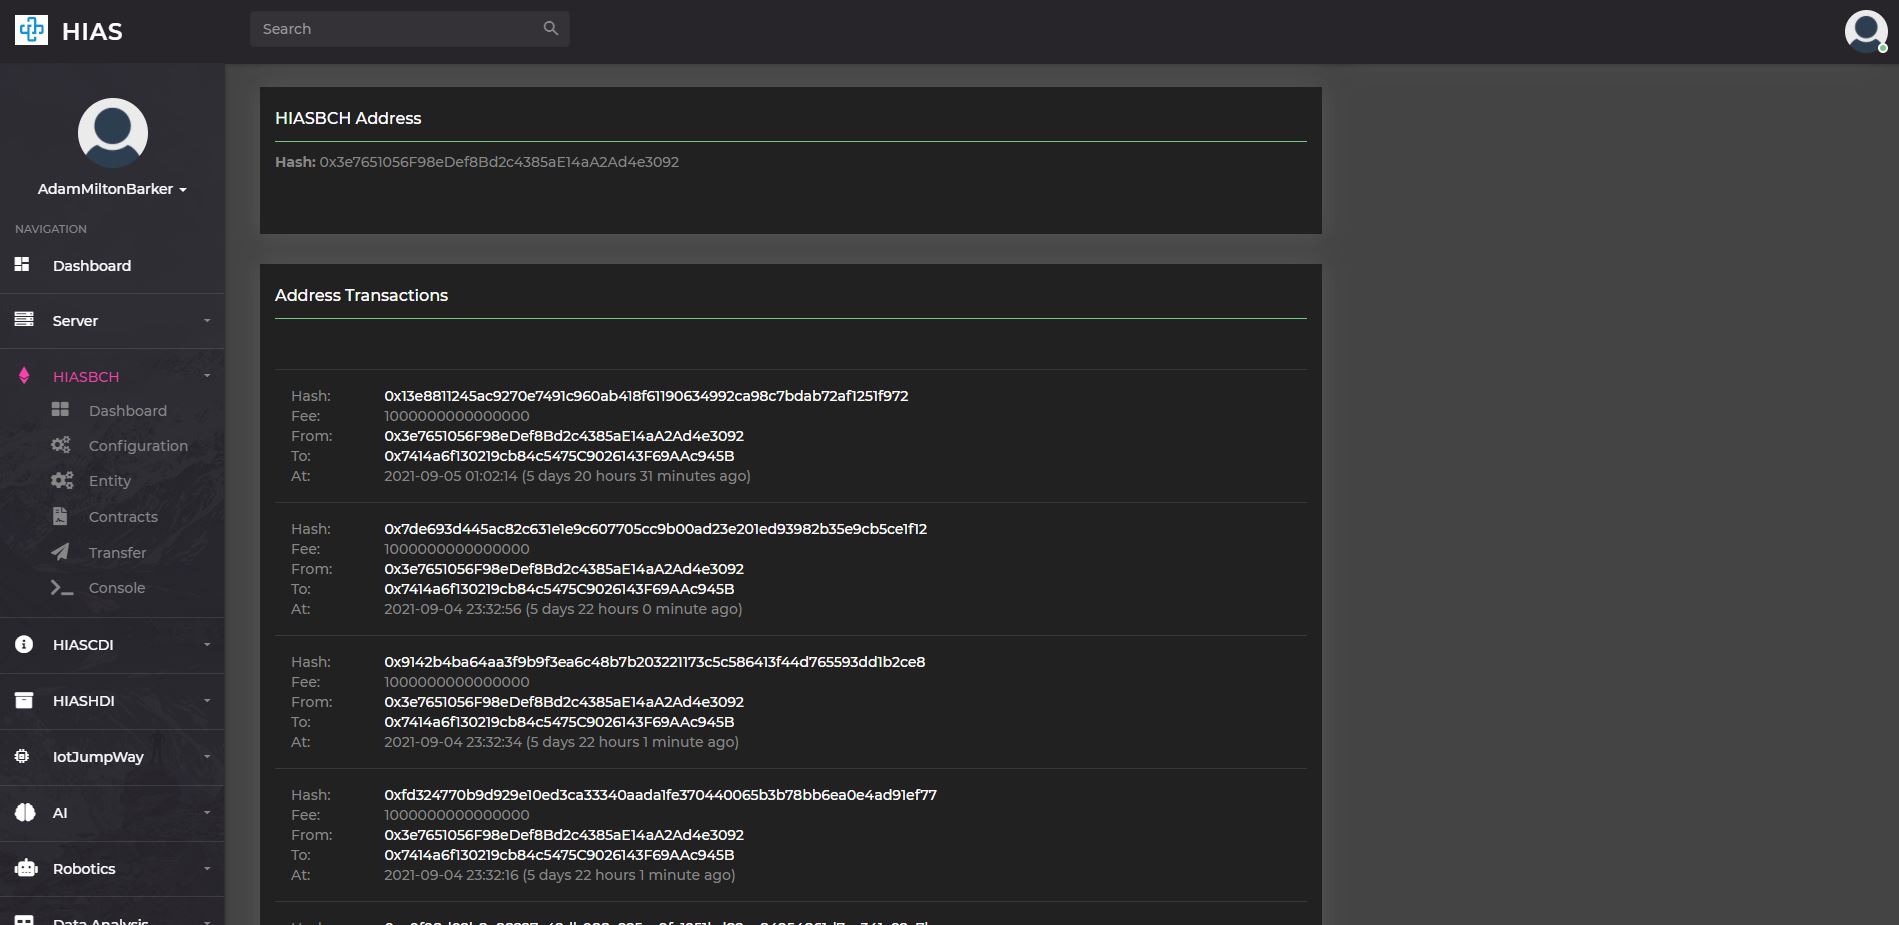Click the AI brain icon
The image size is (1899, 925).
(25, 812)
